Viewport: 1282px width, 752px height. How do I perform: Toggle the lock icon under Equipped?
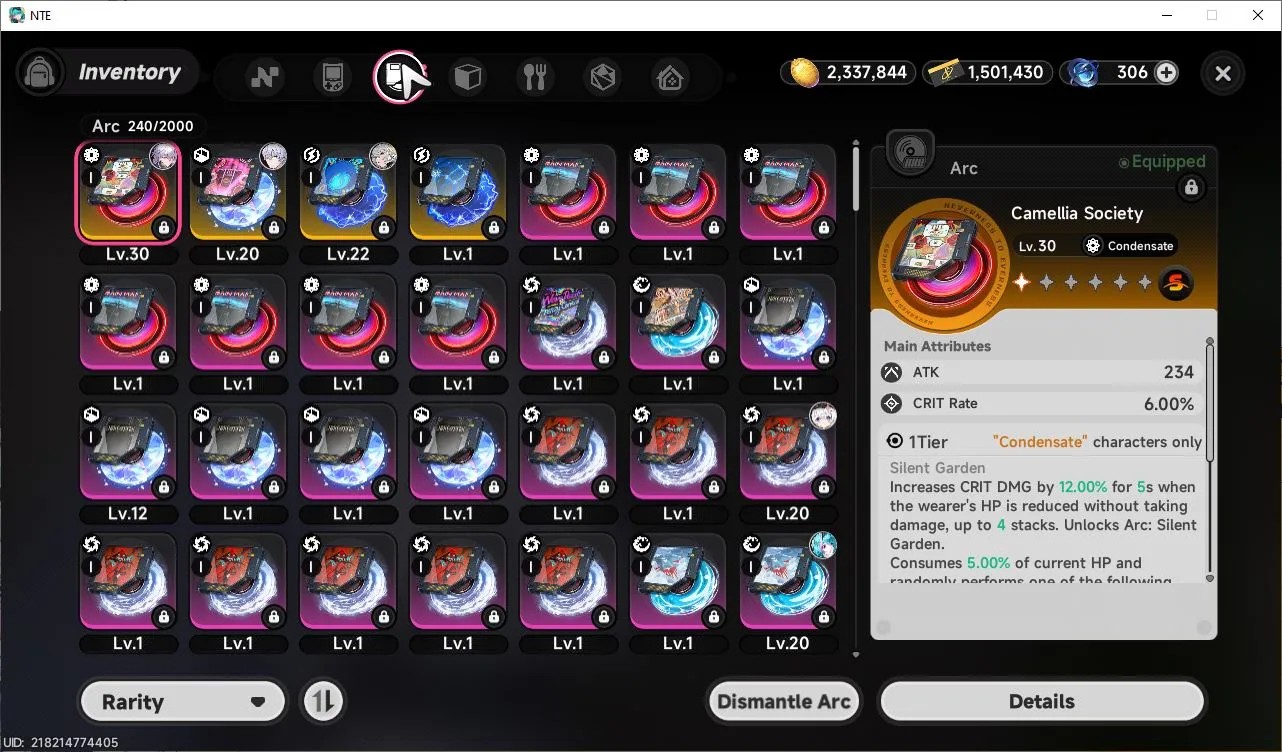pos(1190,187)
